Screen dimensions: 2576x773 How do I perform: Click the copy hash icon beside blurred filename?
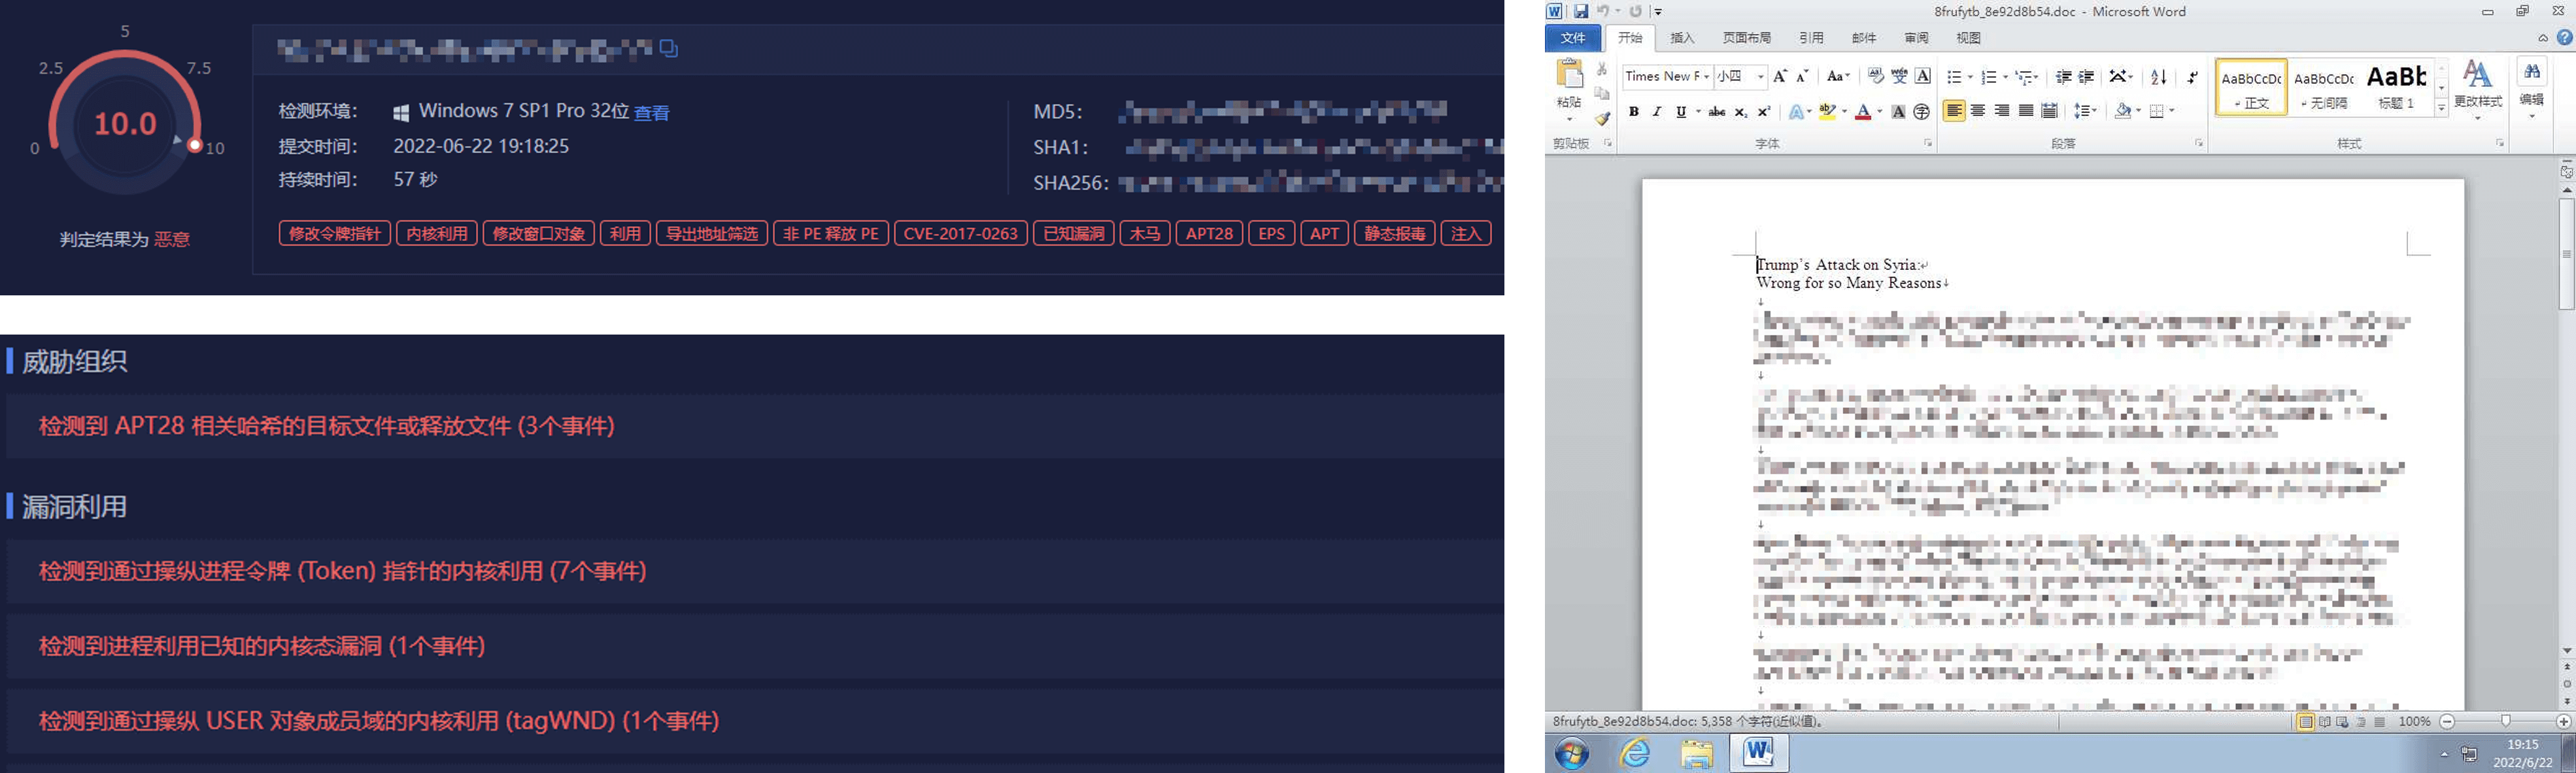(669, 48)
